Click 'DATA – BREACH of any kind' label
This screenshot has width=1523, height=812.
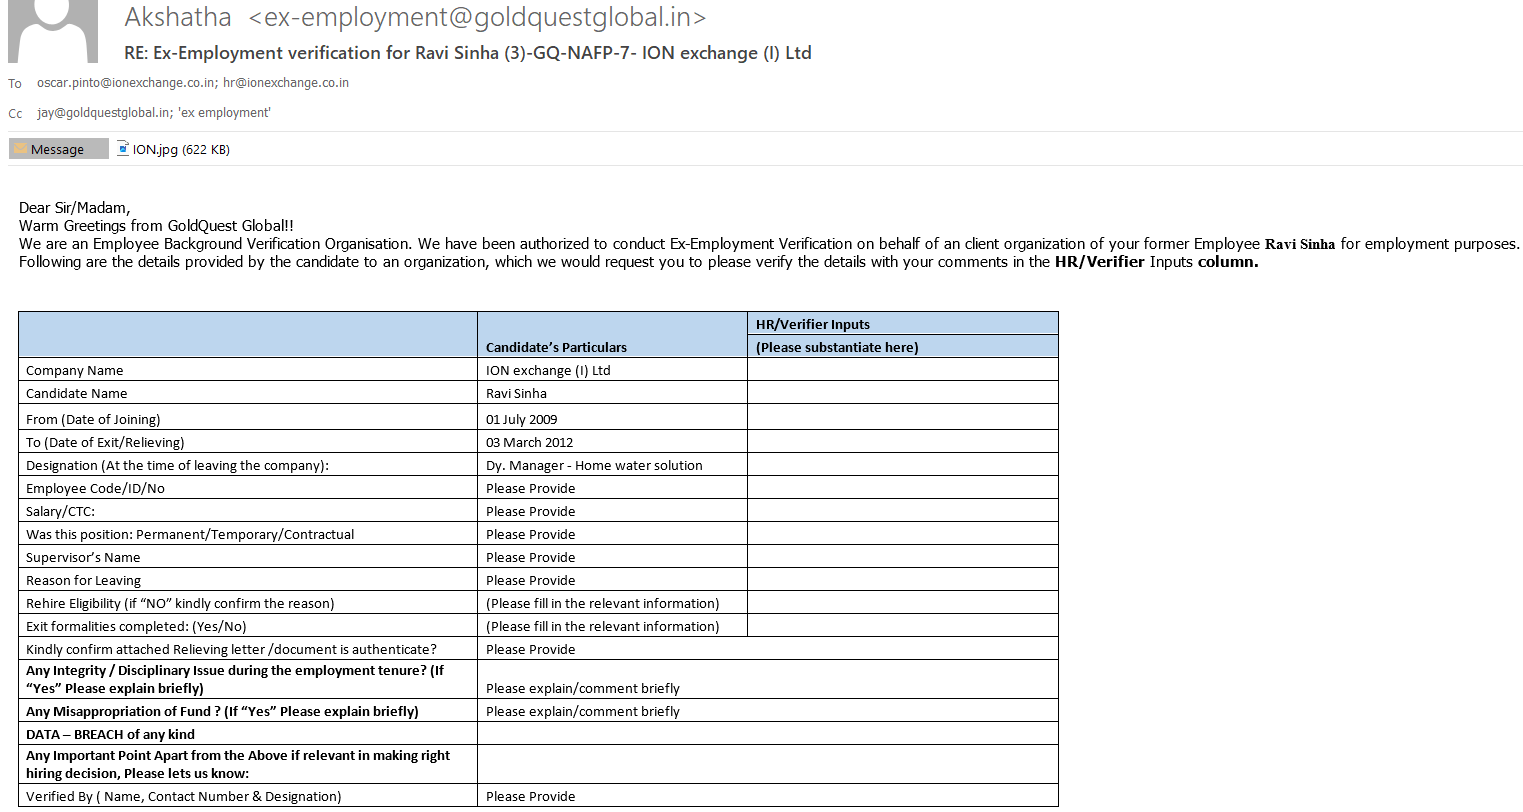tap(110, 734)
